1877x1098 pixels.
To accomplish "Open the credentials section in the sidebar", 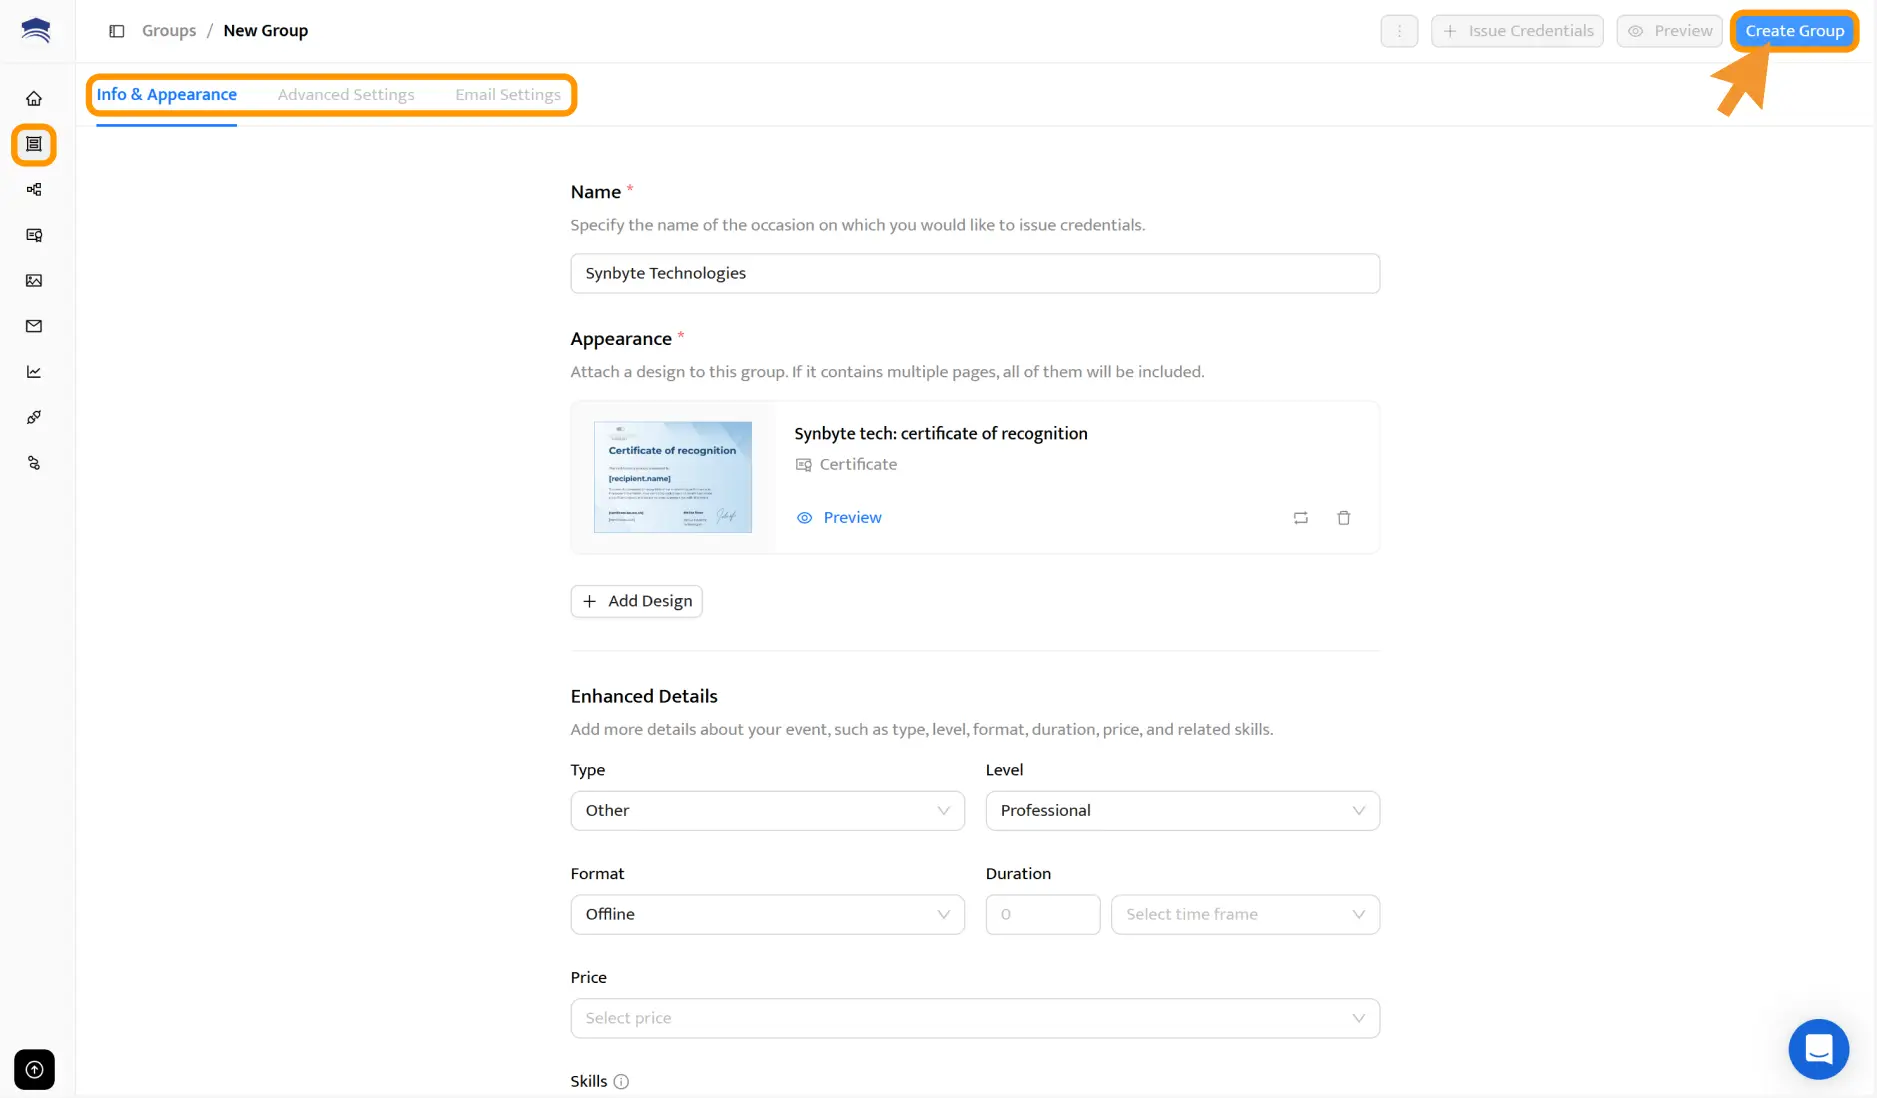I will (34, 235).
